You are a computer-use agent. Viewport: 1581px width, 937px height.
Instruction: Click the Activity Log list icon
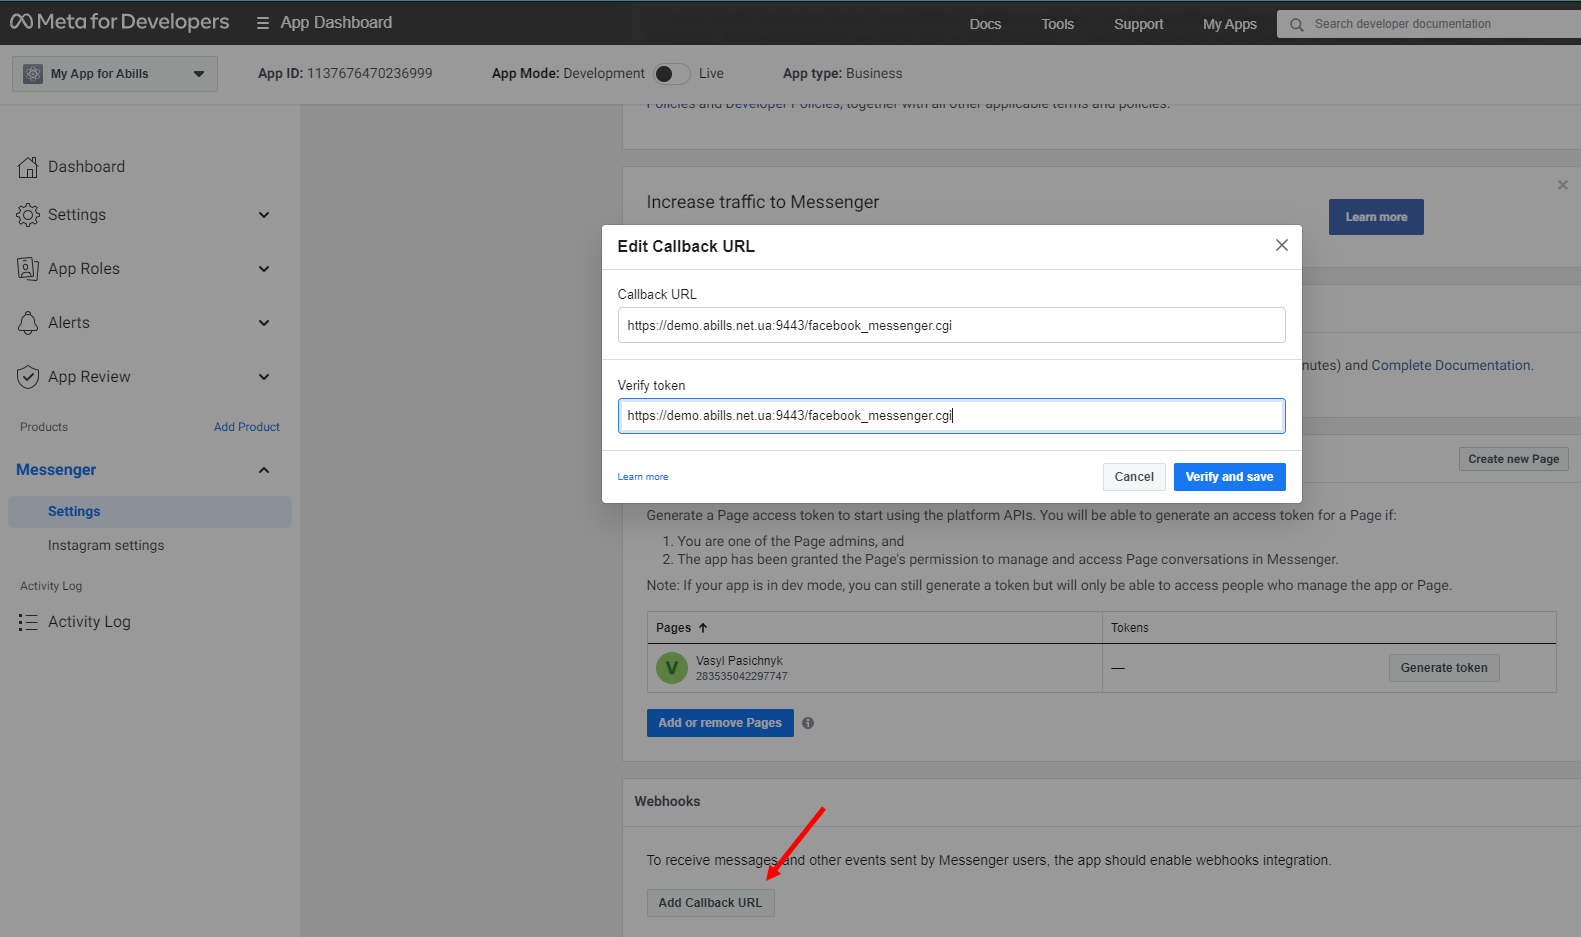point(28,622)
